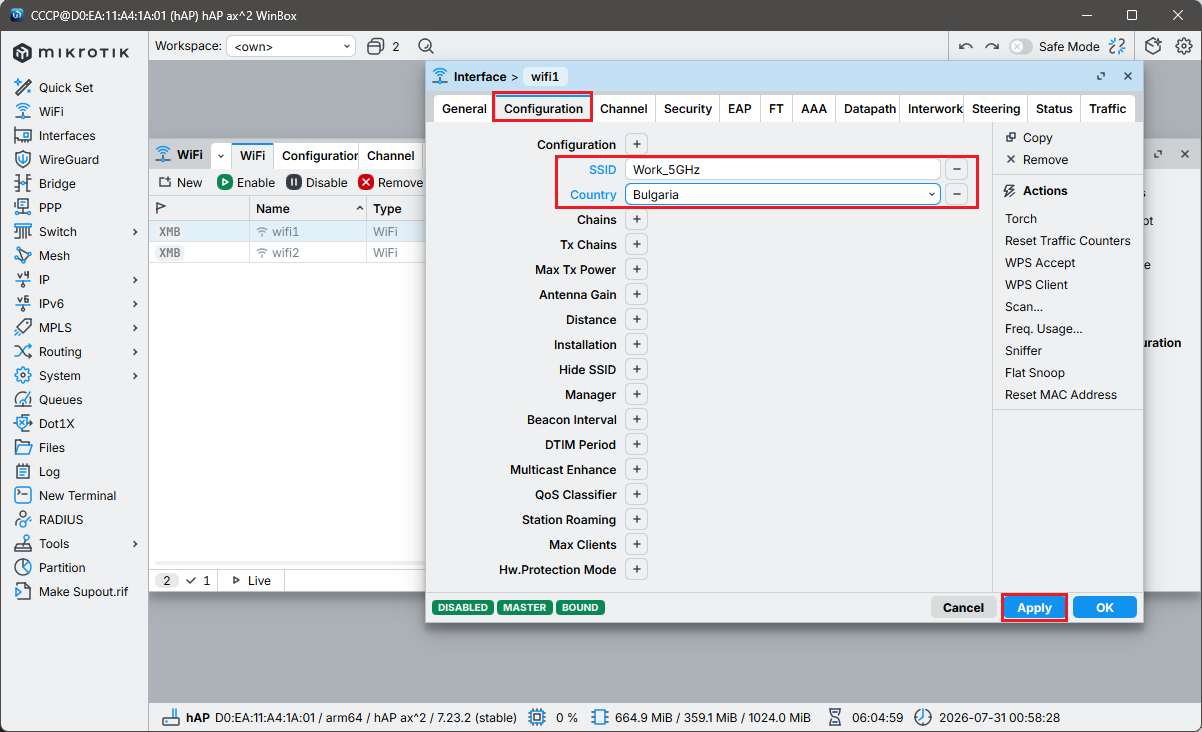Expand the Tools submenu

coord(135,544)
